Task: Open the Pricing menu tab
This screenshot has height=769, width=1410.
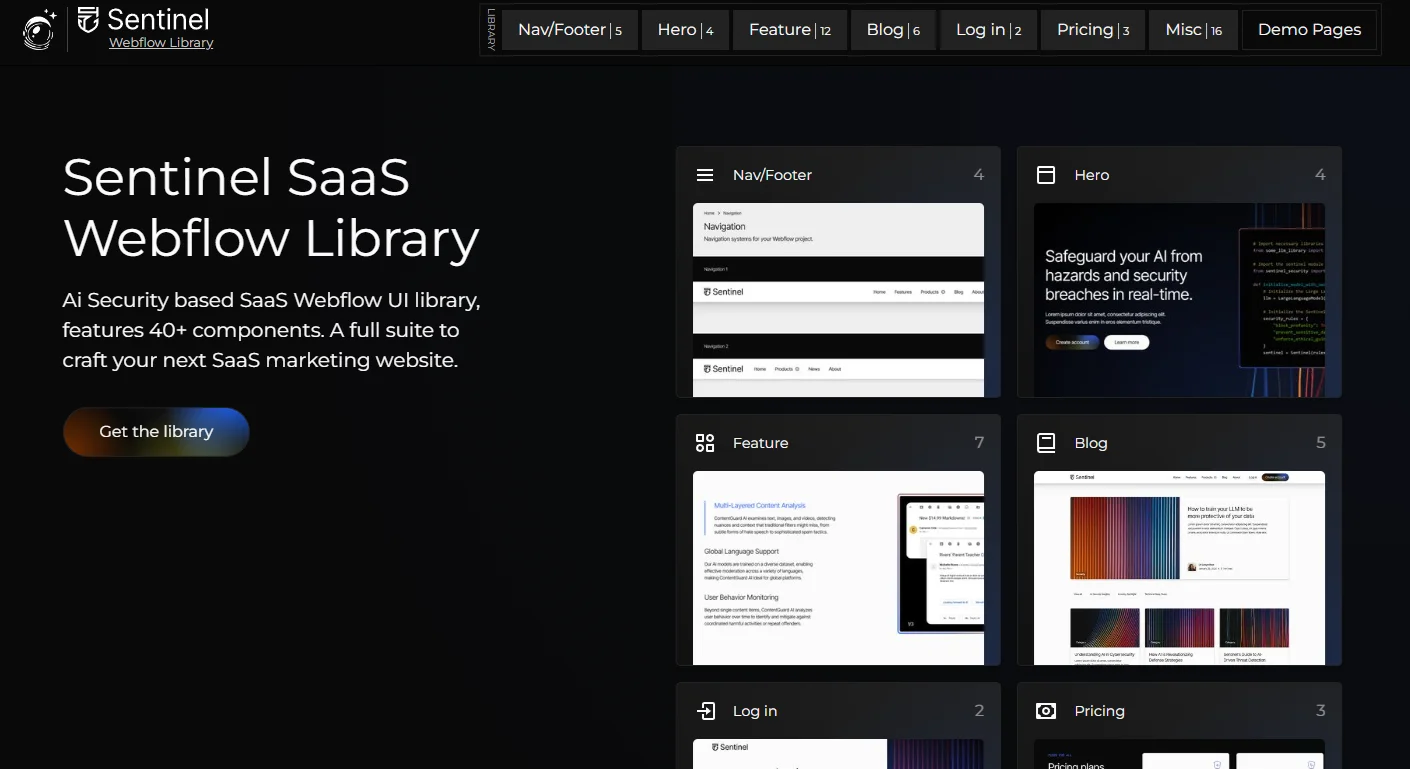Action: click(x=1093, y=30)
